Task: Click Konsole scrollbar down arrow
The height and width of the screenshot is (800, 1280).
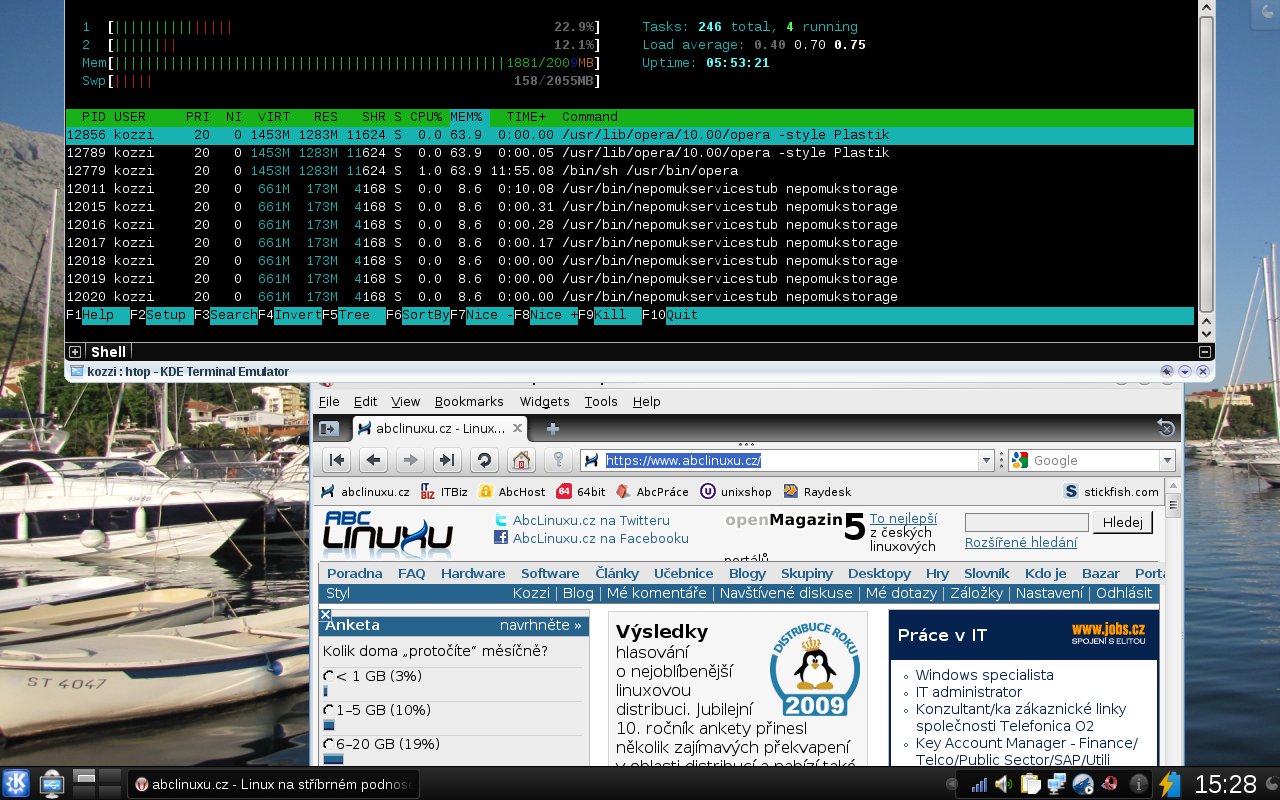Action: [1206, 333]
